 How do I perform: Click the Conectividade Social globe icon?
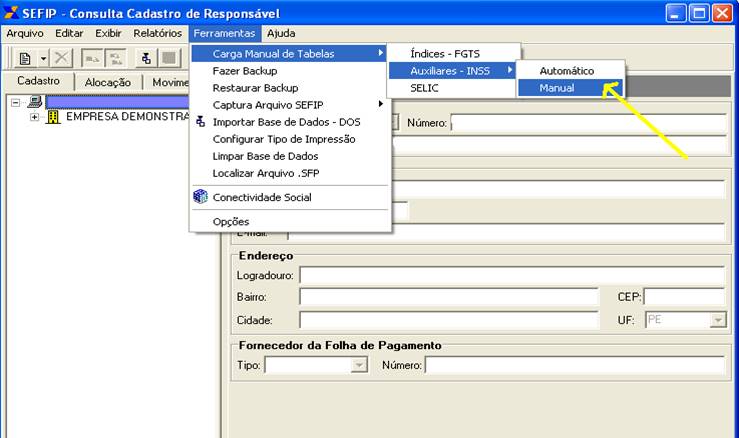pyautogui.click(x=200, y=197)
